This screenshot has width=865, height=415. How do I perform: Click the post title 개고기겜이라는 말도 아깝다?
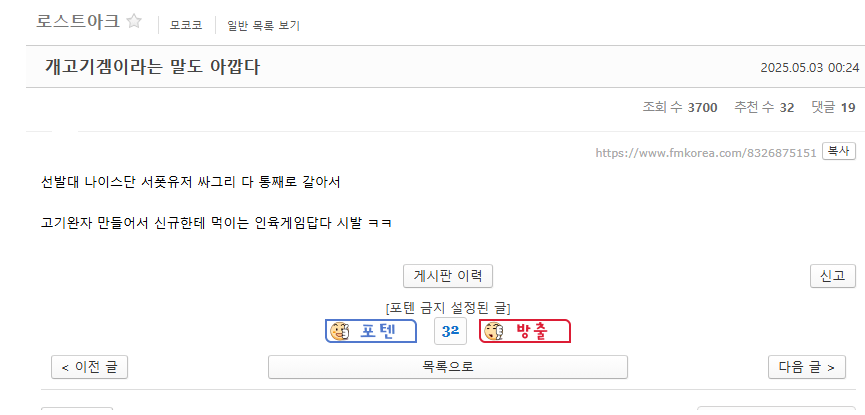coord(153,67)
